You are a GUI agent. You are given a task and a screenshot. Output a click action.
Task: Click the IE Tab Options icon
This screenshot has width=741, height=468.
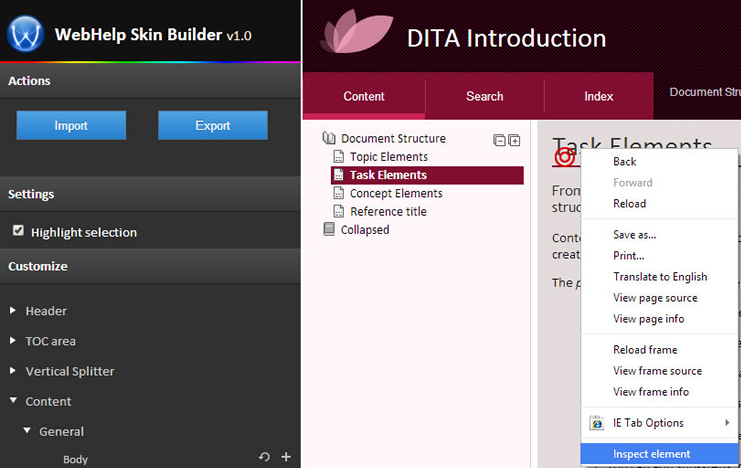click(x=596, y=423)
